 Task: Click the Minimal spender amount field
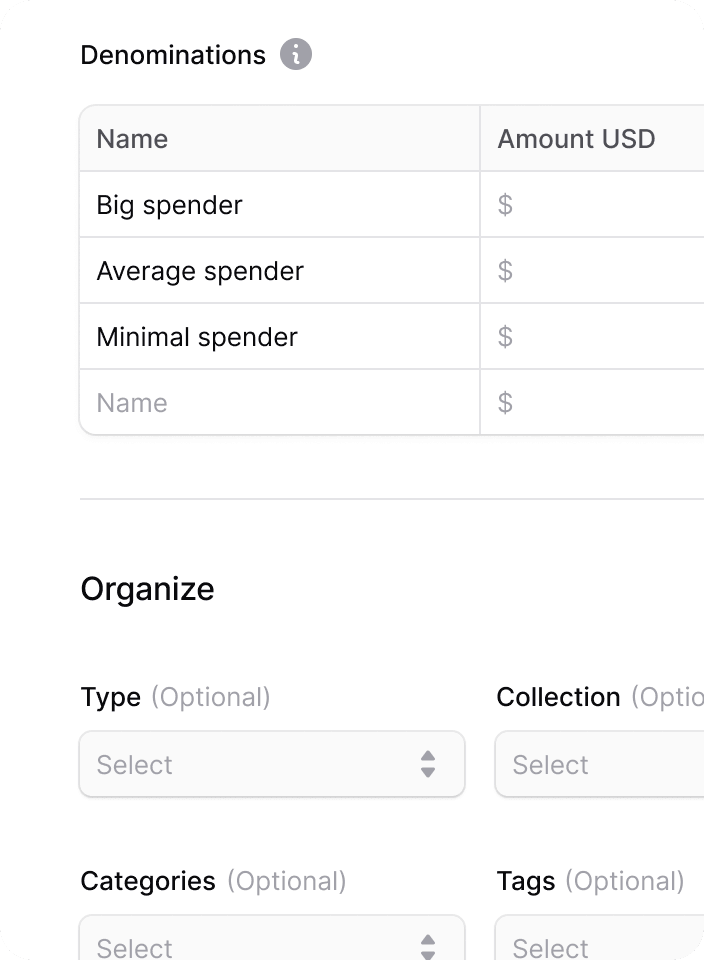(593, 337)
